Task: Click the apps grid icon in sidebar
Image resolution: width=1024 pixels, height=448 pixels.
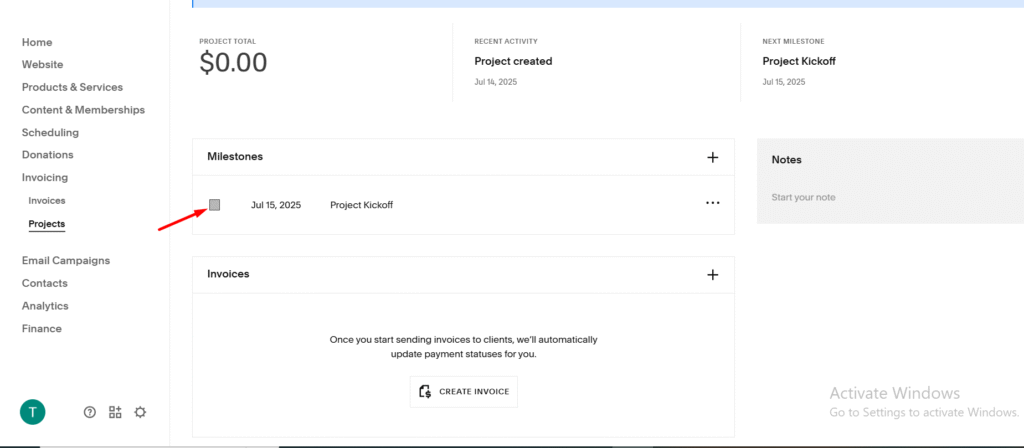Action: (115, 412)
